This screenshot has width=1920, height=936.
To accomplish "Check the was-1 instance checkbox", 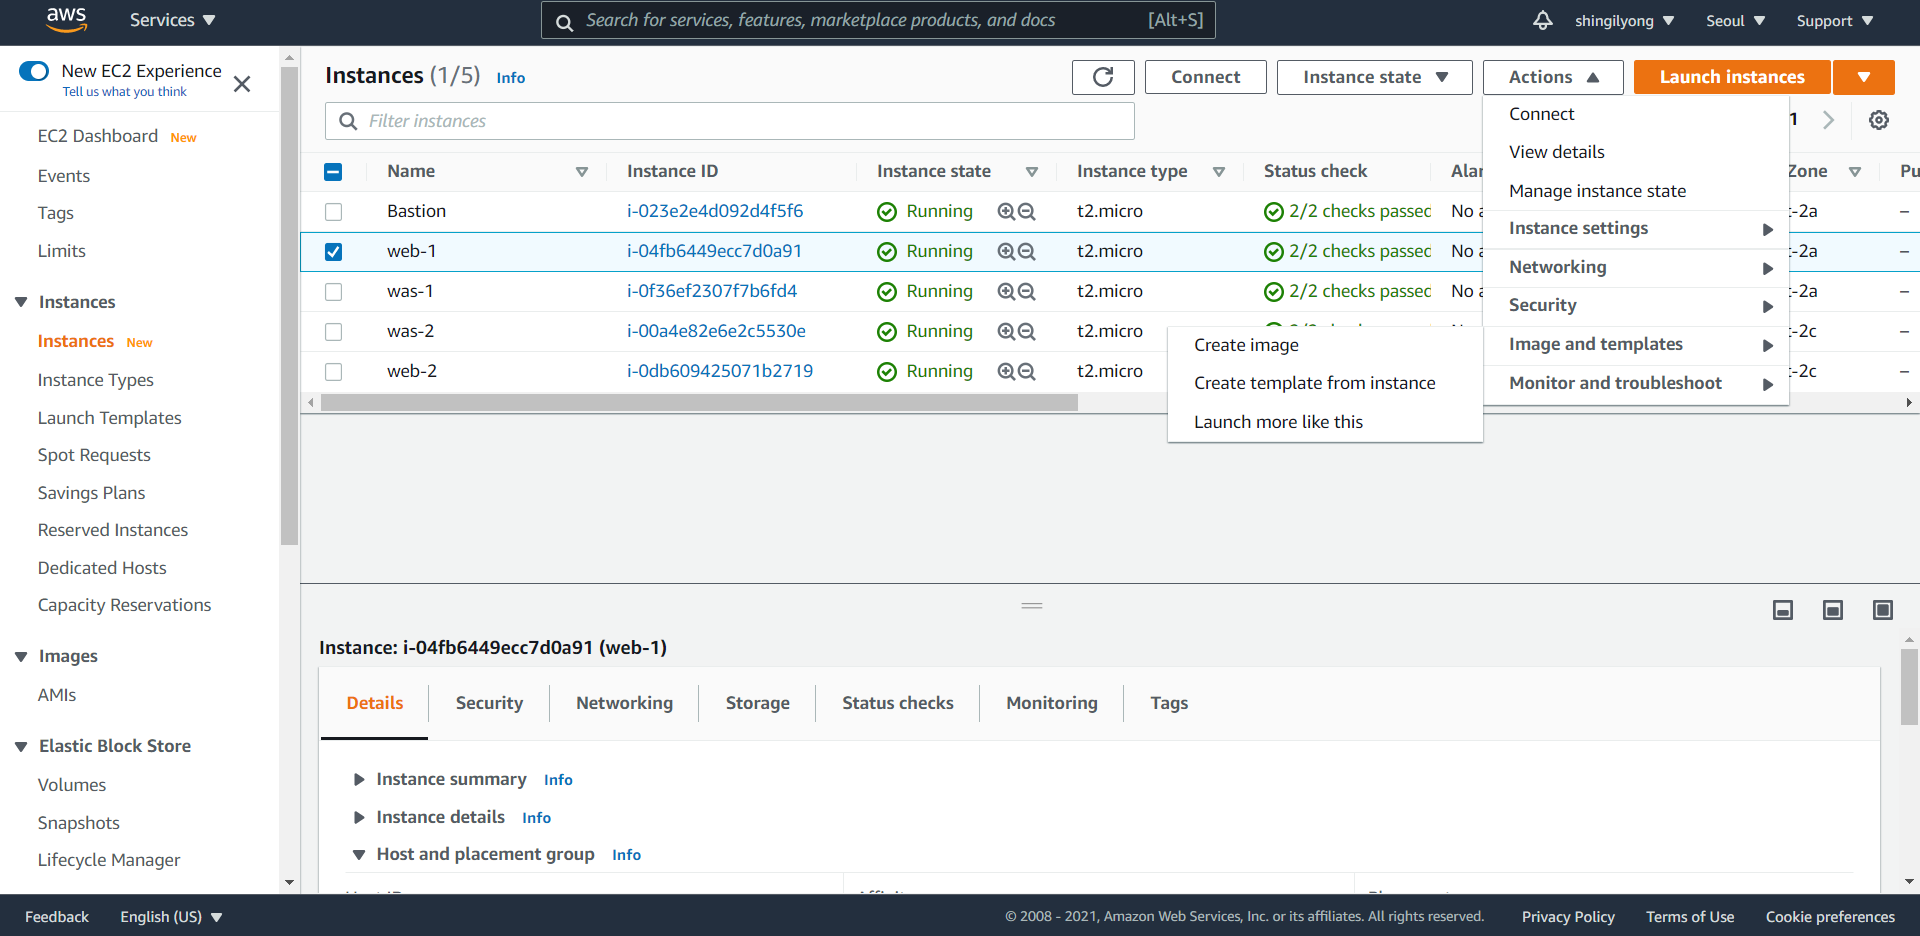I will (x=333, y=292).
